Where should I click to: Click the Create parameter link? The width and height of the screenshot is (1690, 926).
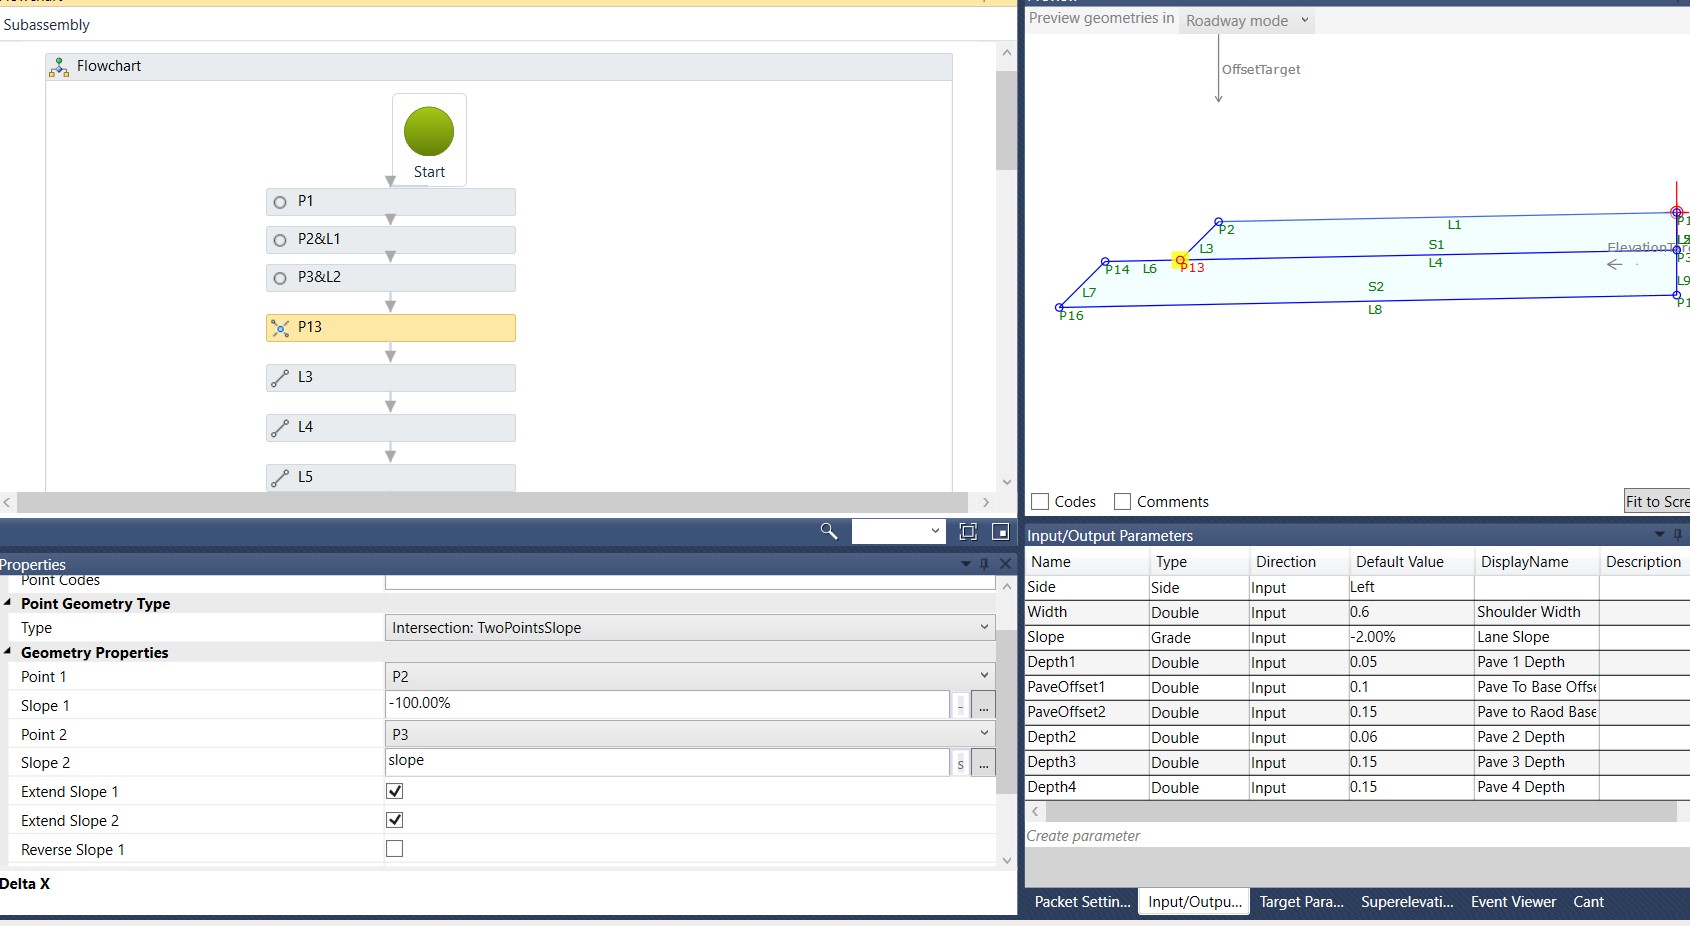coord(1083,835)
